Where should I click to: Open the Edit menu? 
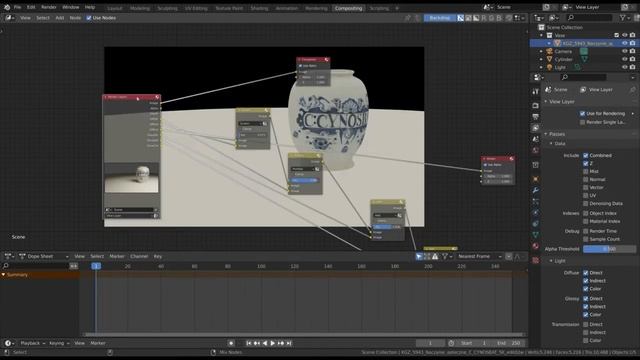tap(31, 7)
